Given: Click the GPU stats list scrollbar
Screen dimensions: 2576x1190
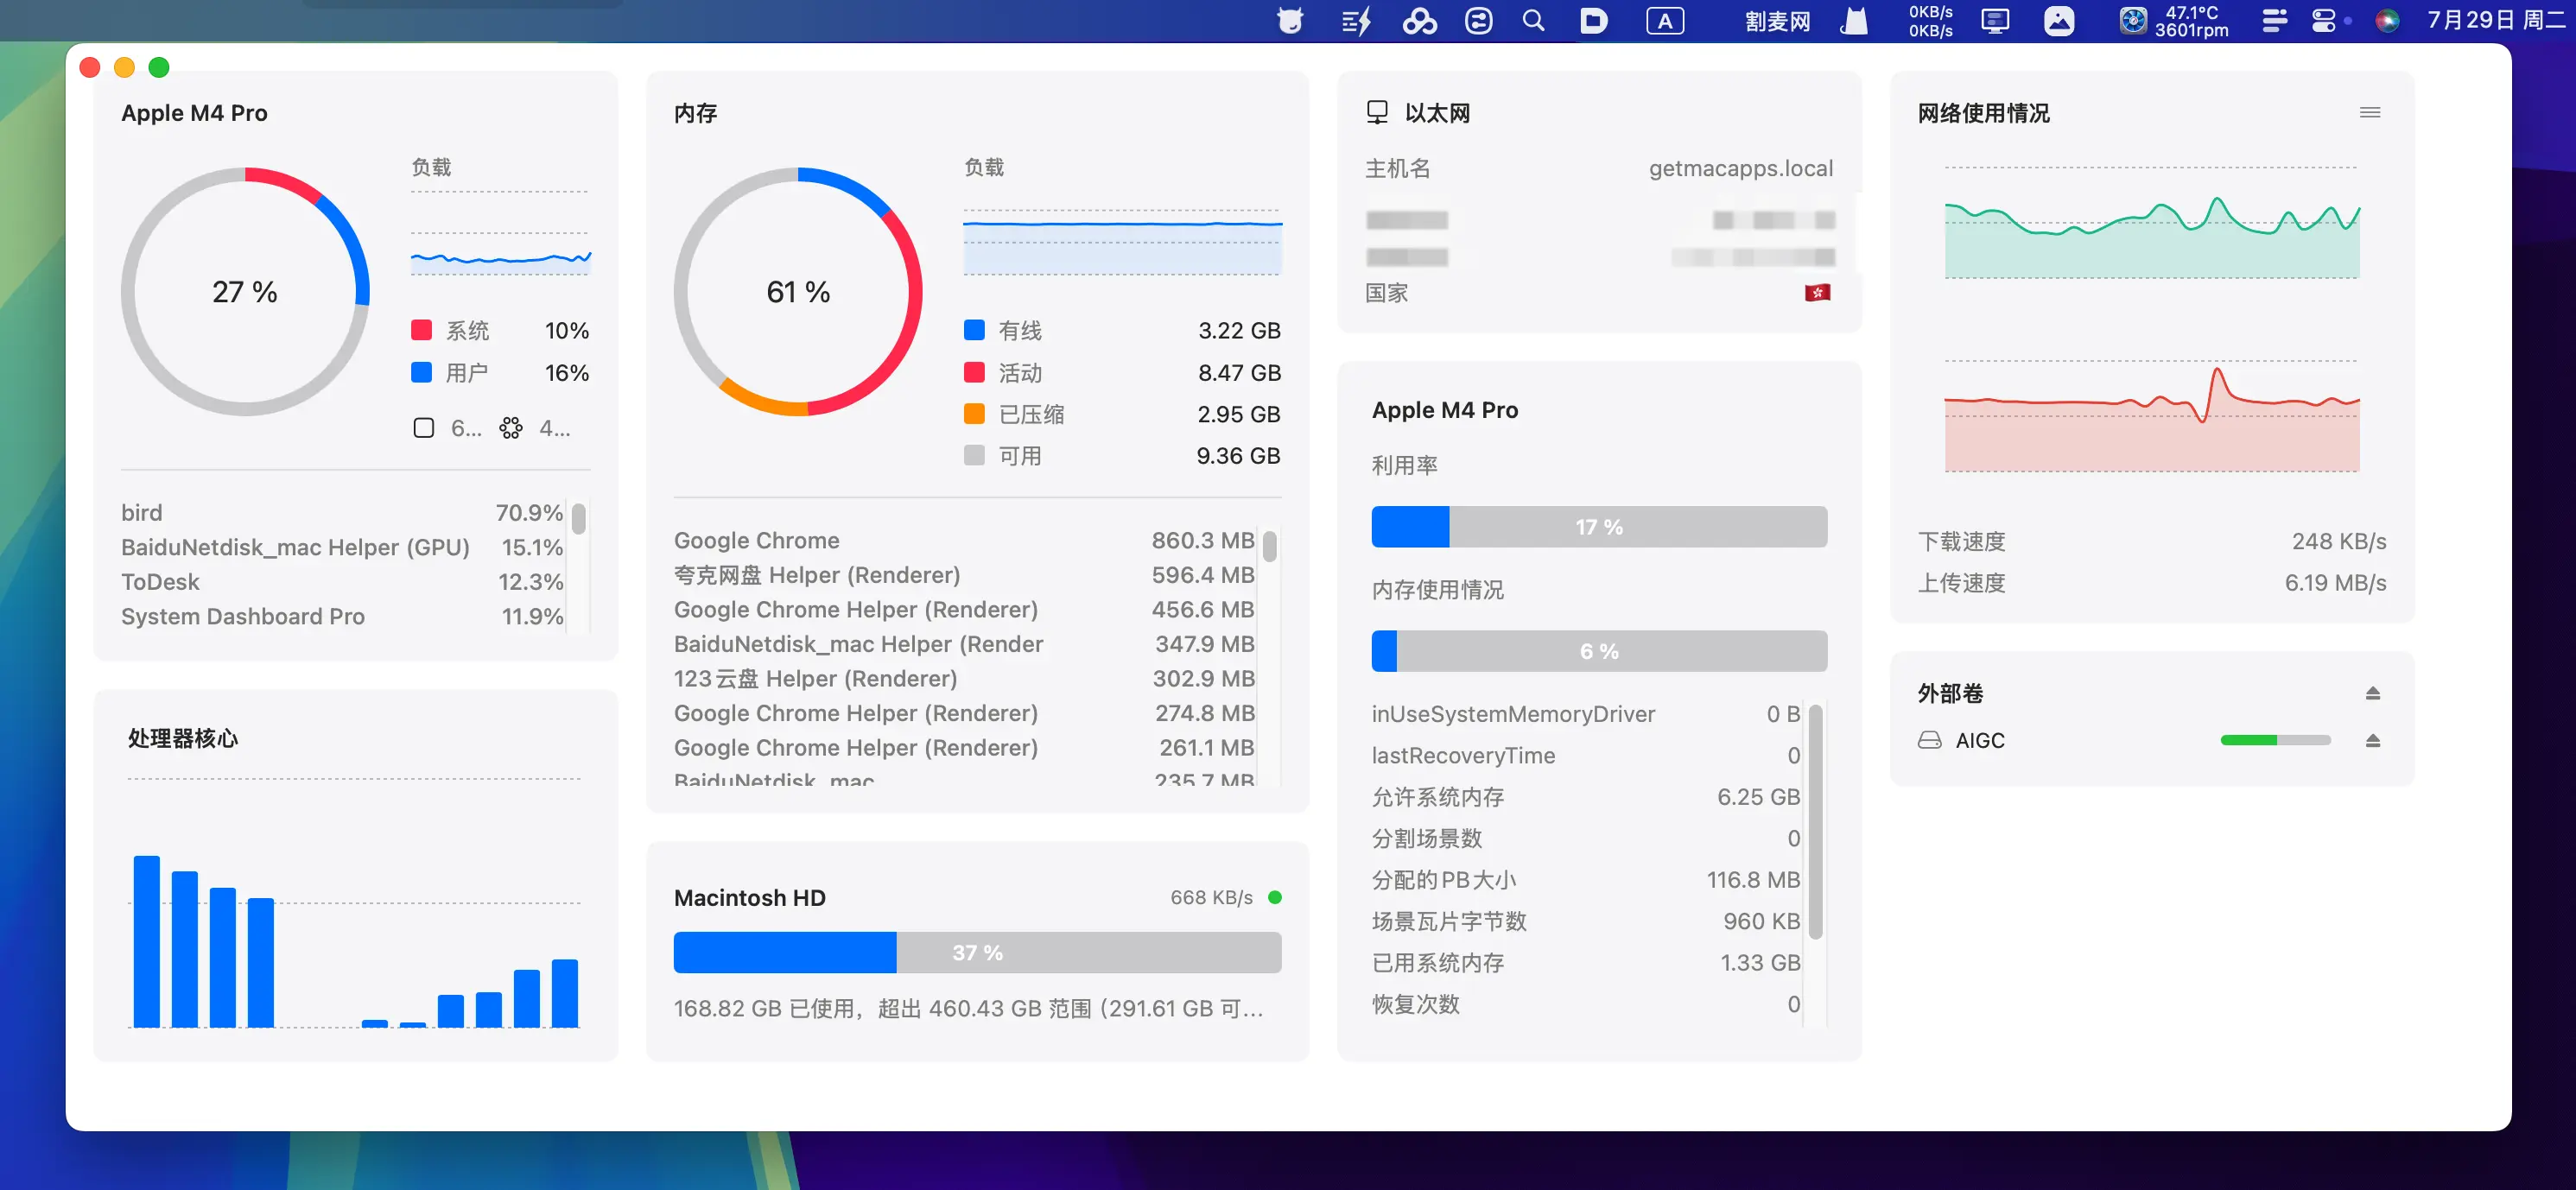Looking at the screenshot, I should click(1815, 820).
